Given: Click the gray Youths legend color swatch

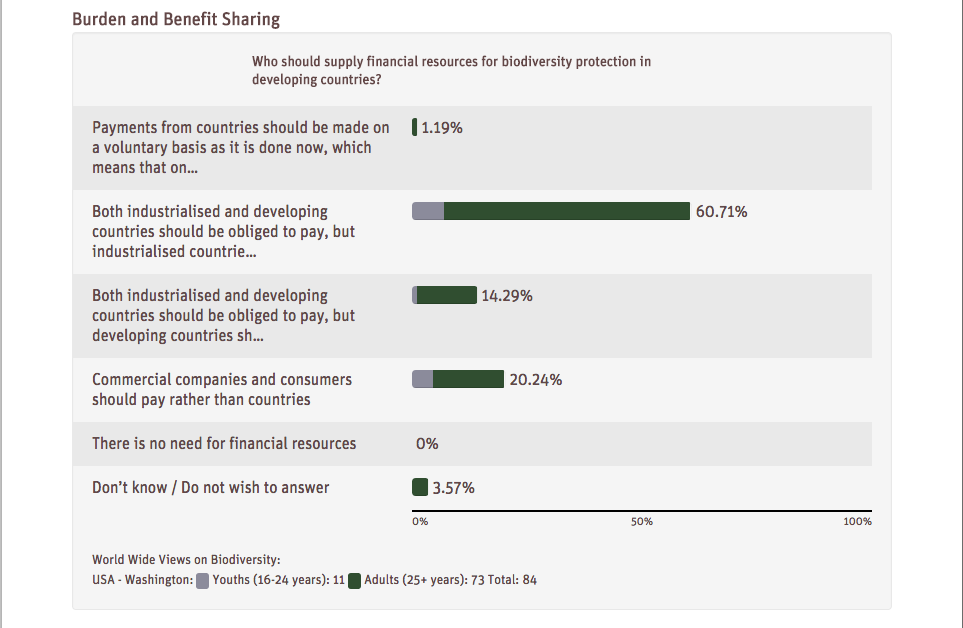Looking at the screenshot, I should point(203,580).
